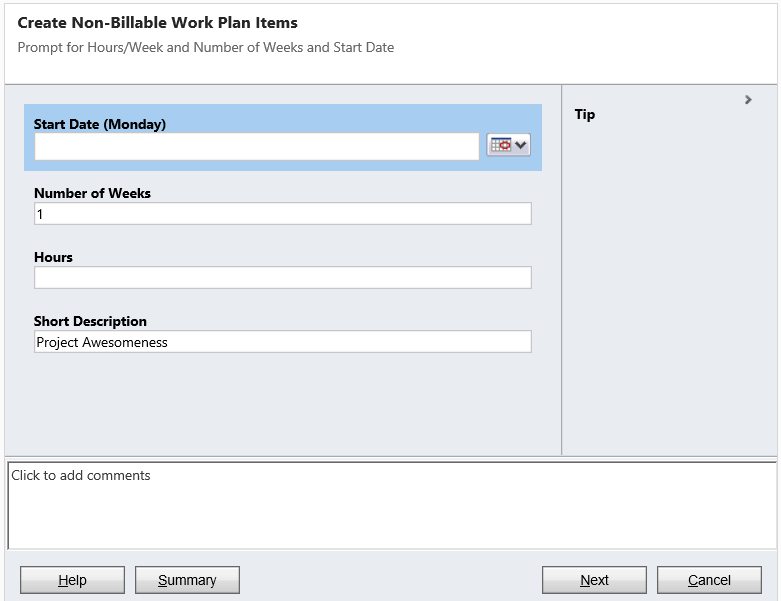Go to the Next step
Image resolution: width=781 pixels, height=601 pixels.
tap(594, 580)
